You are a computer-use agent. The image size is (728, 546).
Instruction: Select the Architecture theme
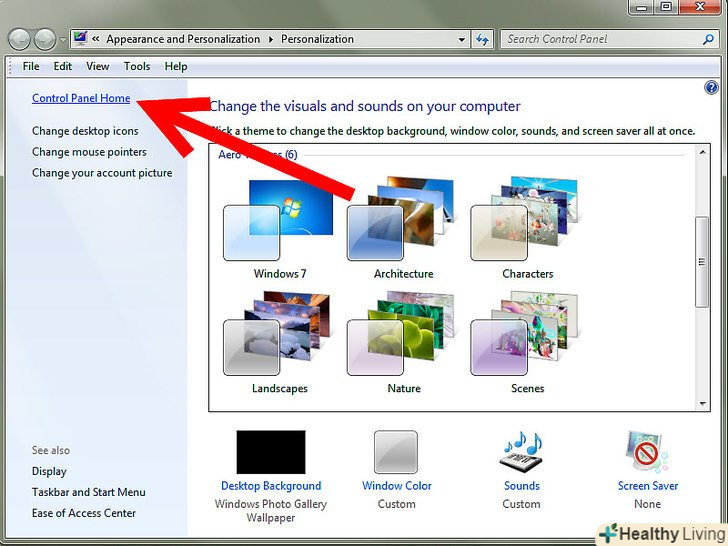(x=403, y=229)
